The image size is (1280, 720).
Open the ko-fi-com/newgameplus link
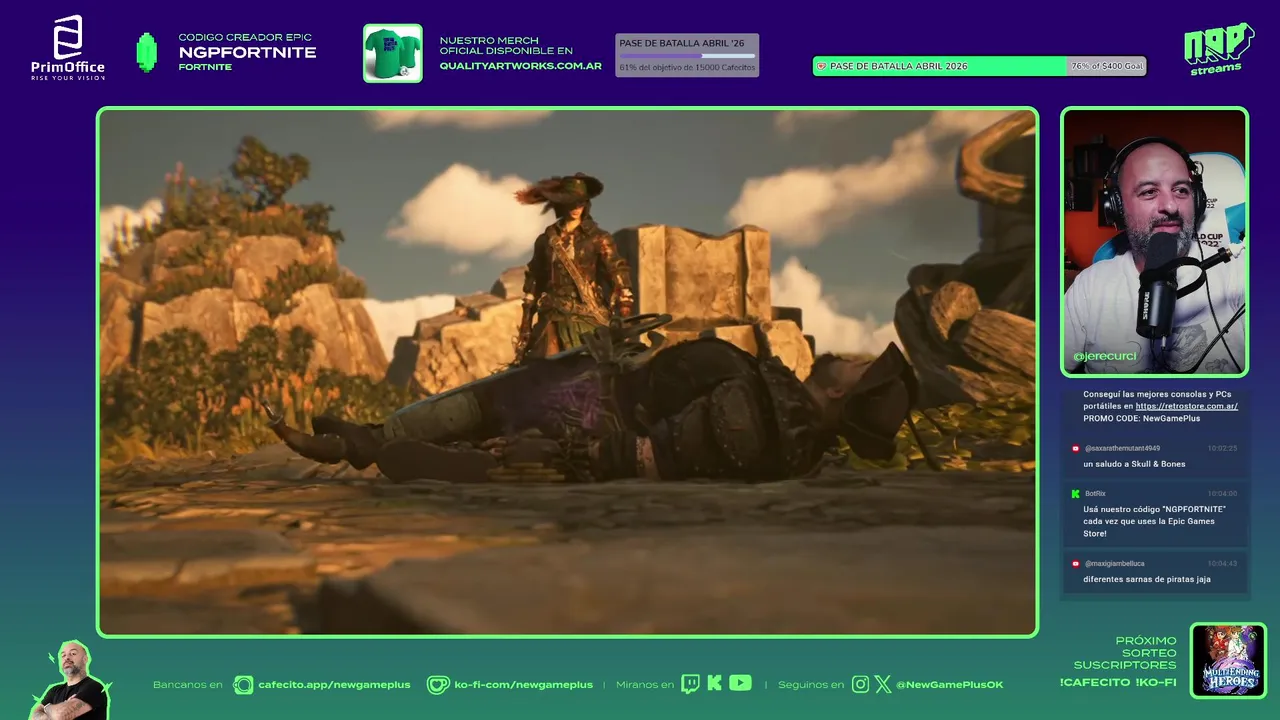pos(523,684)
